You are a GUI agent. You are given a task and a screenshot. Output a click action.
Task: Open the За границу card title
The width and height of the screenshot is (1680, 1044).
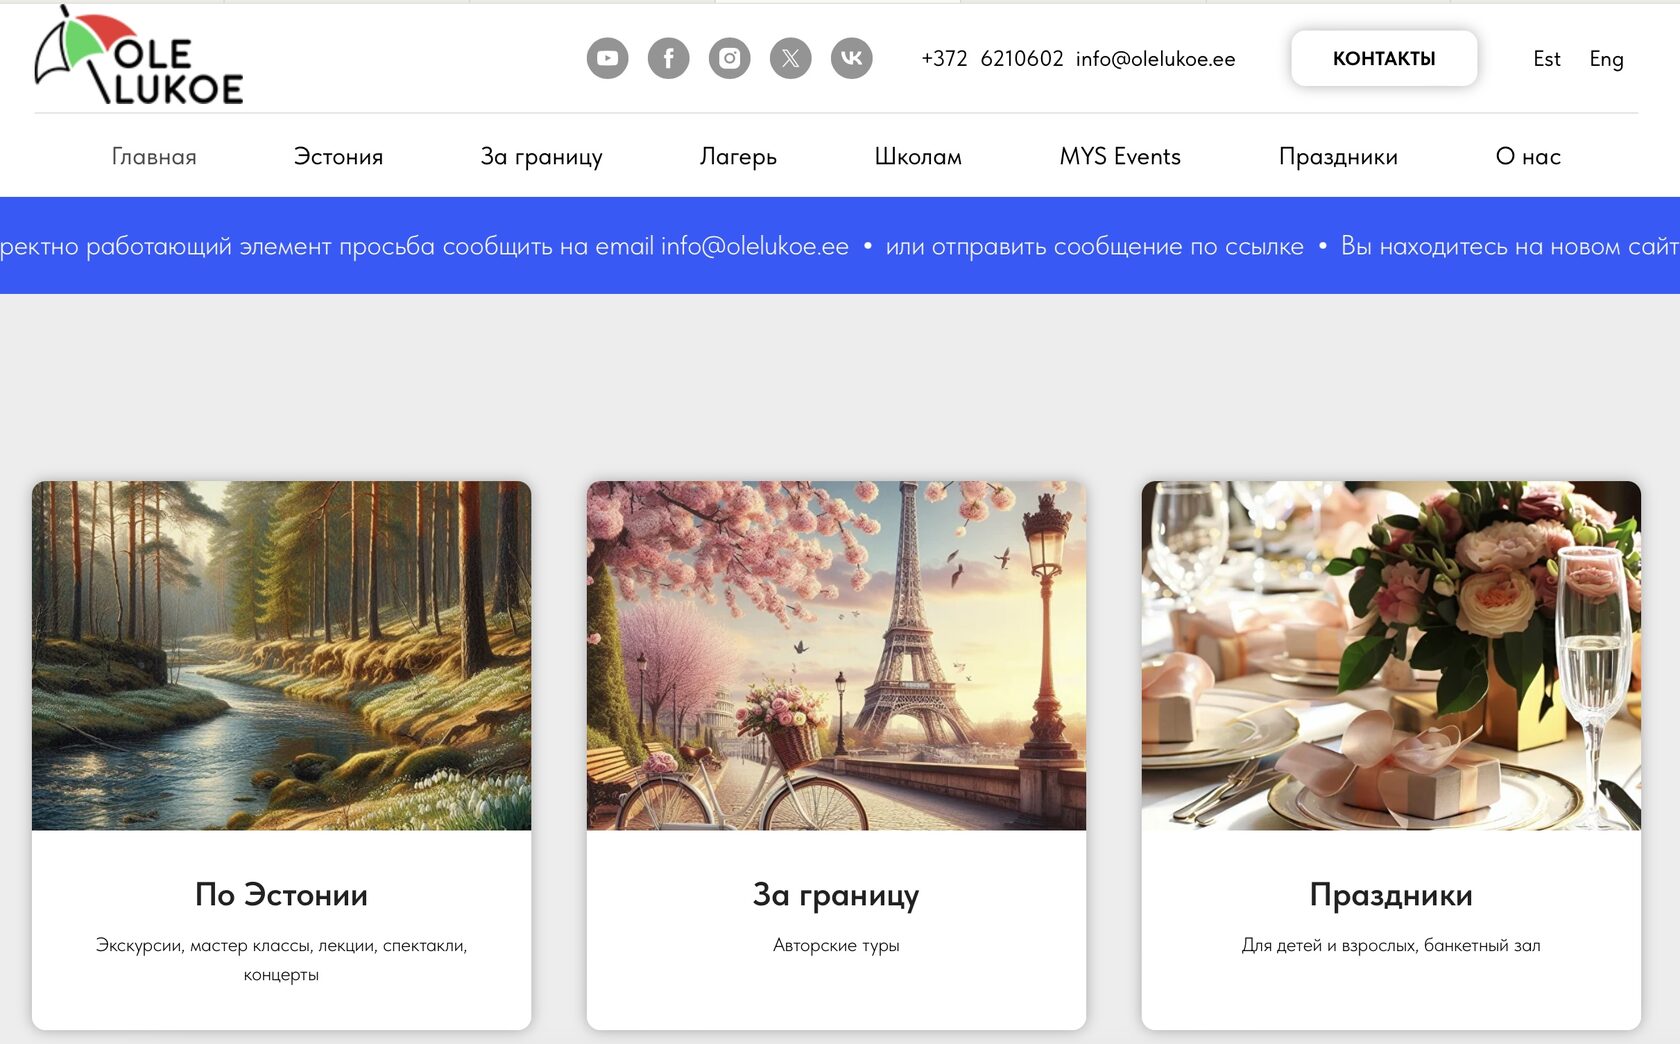click(x=836, y=895)
